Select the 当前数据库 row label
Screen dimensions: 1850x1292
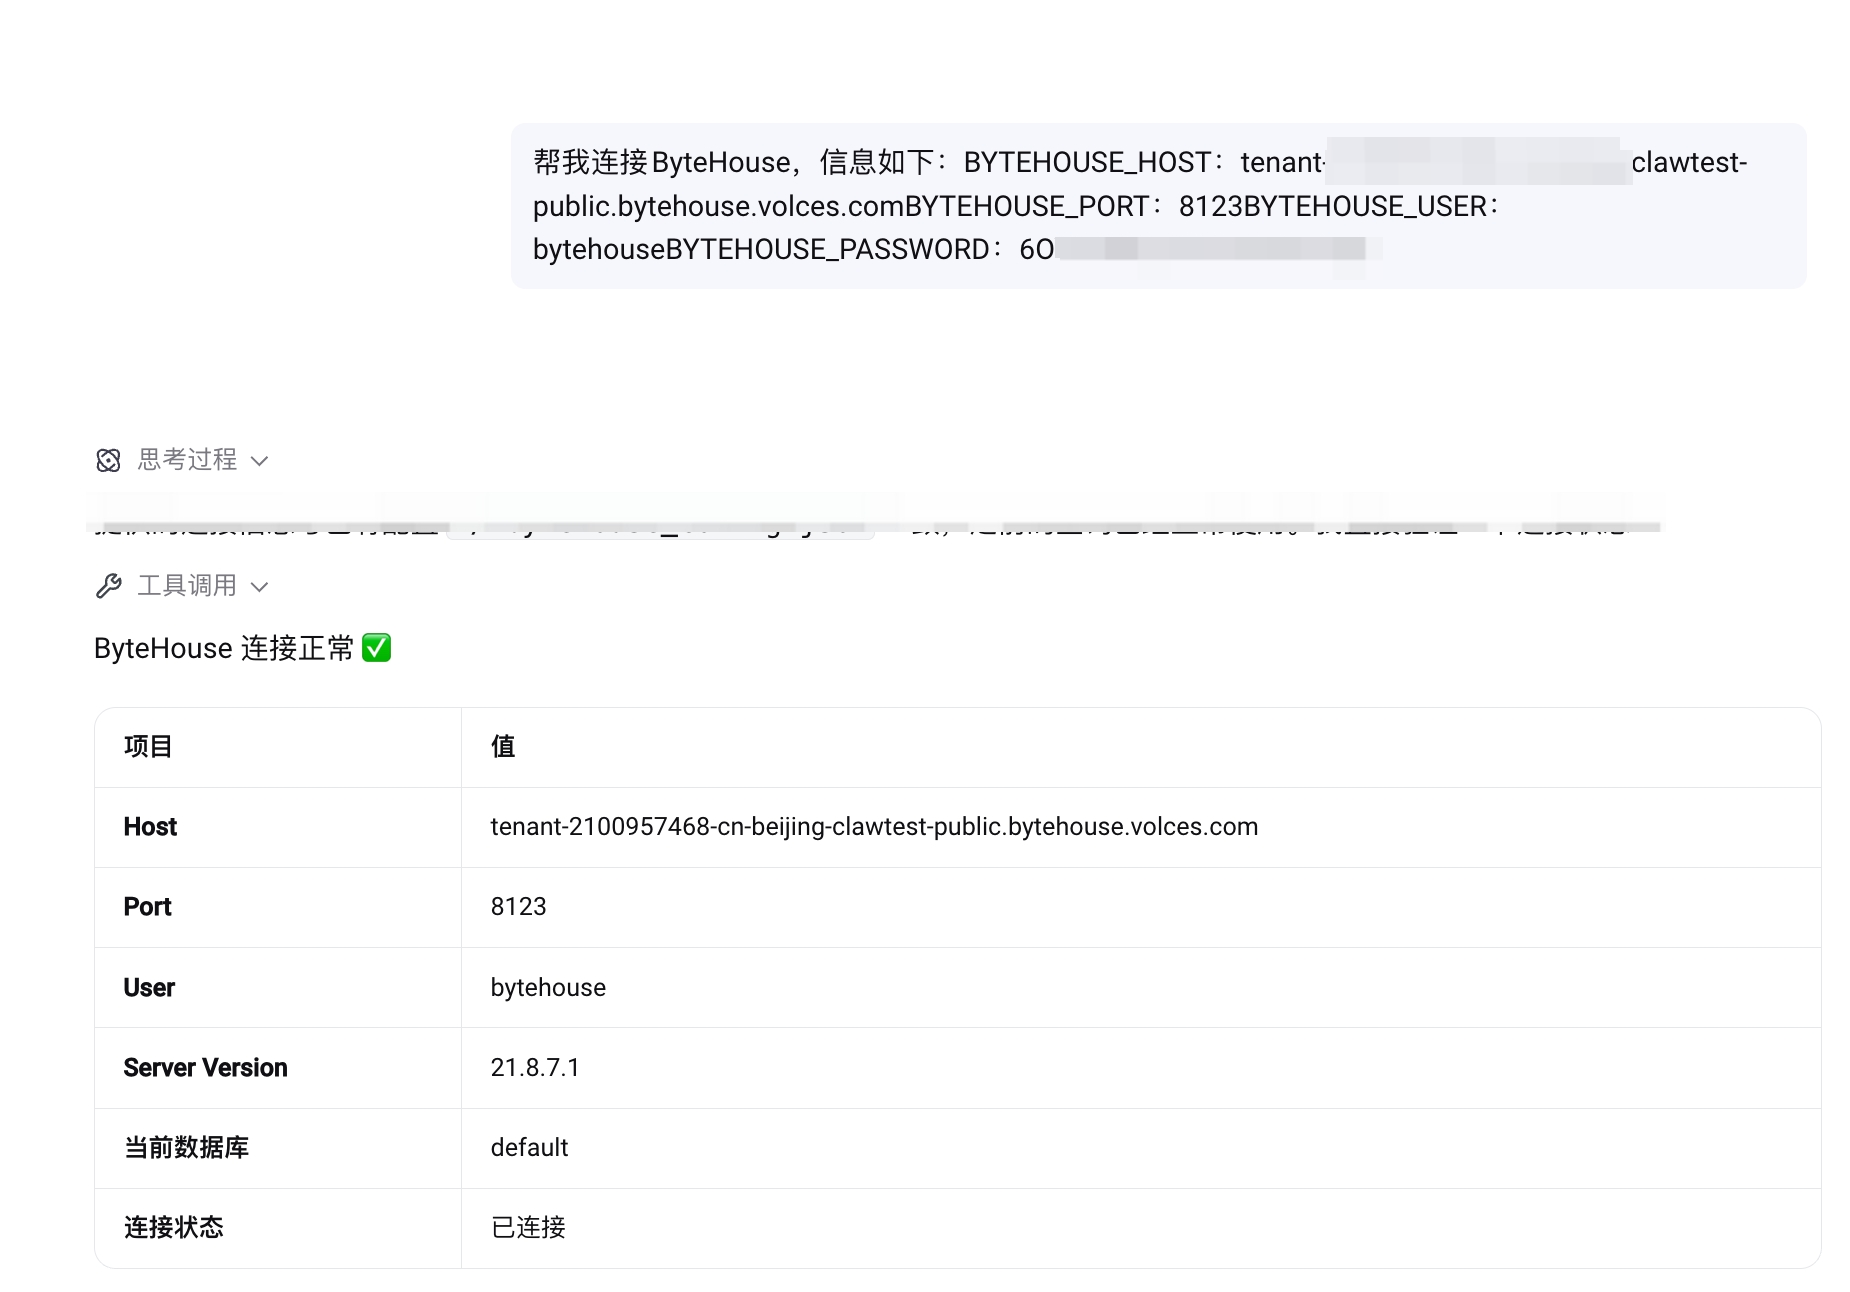[186, 1148]
